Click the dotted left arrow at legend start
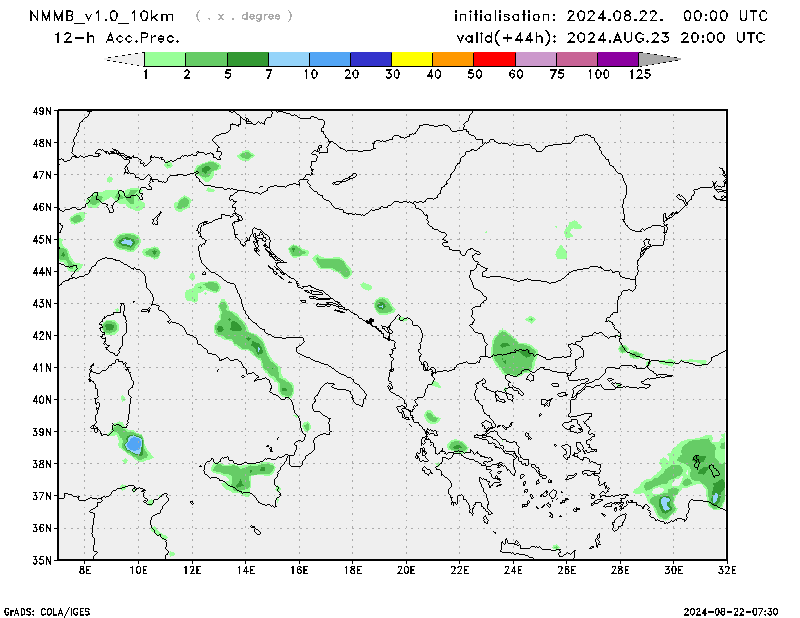 click(x=125, y=60)
